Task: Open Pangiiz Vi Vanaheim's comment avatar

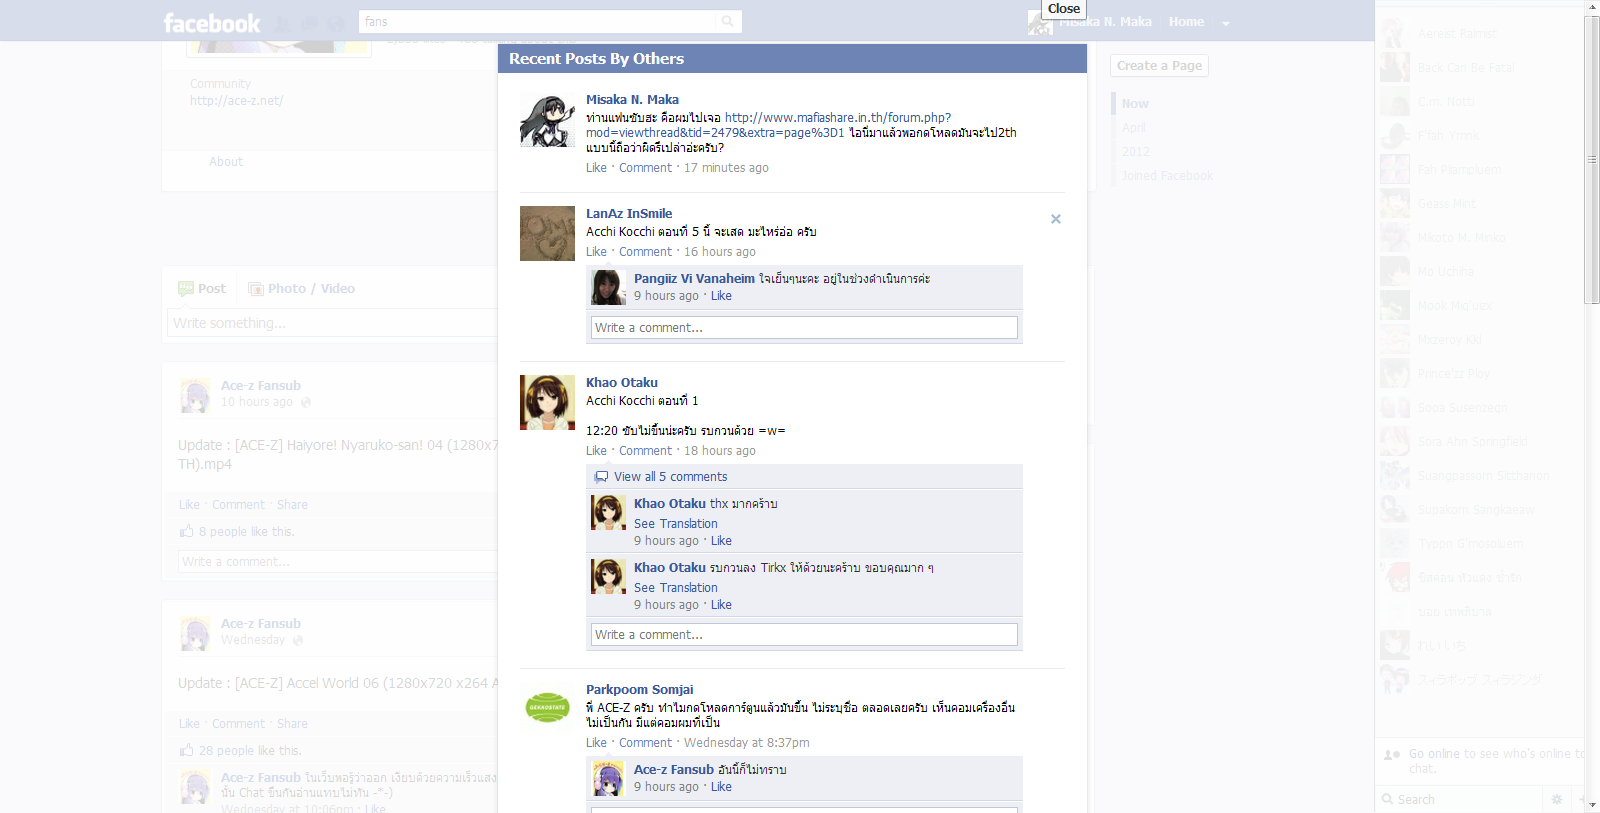Action: tap(608, 287)
